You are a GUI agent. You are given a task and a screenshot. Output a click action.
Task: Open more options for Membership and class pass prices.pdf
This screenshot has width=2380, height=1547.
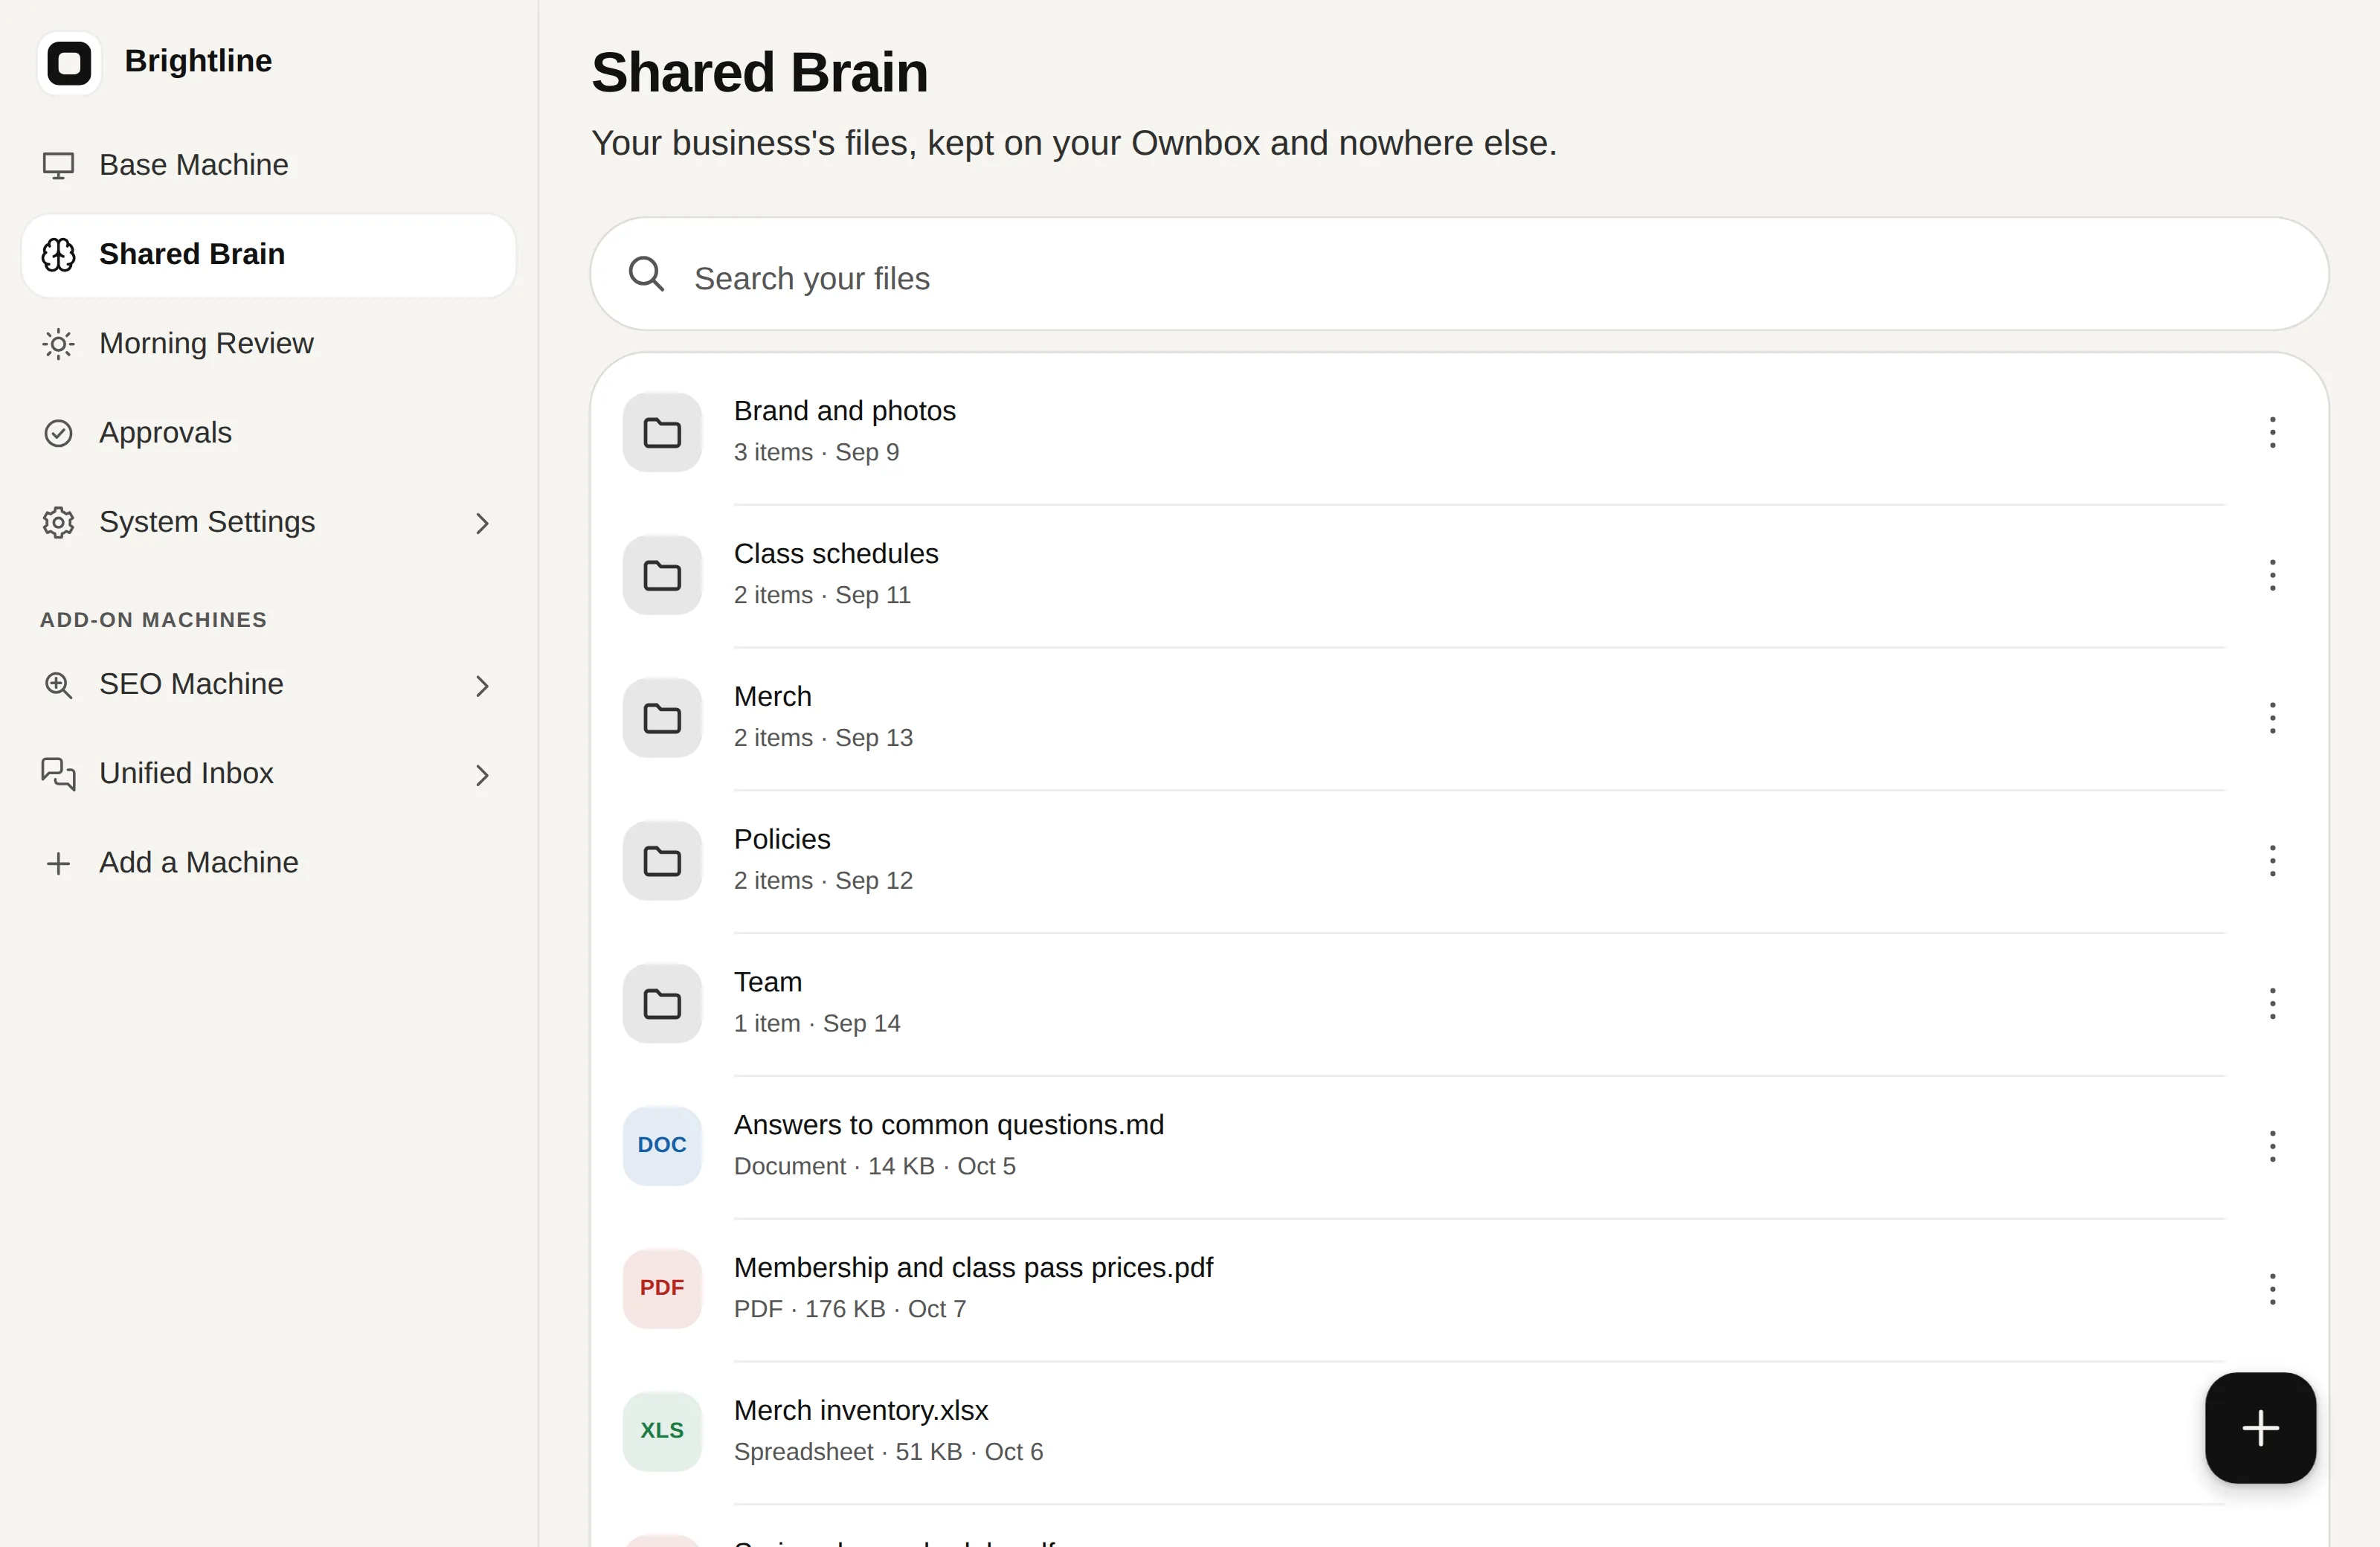(2272, 1289)
